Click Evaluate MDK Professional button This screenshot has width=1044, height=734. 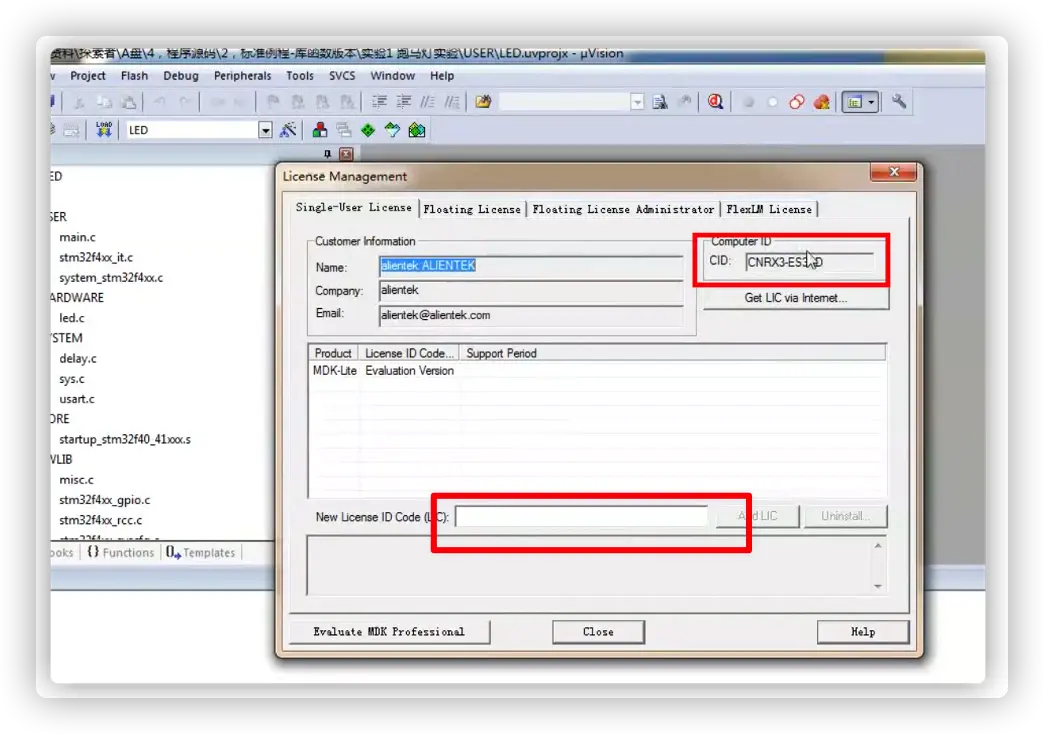[389, 631]
